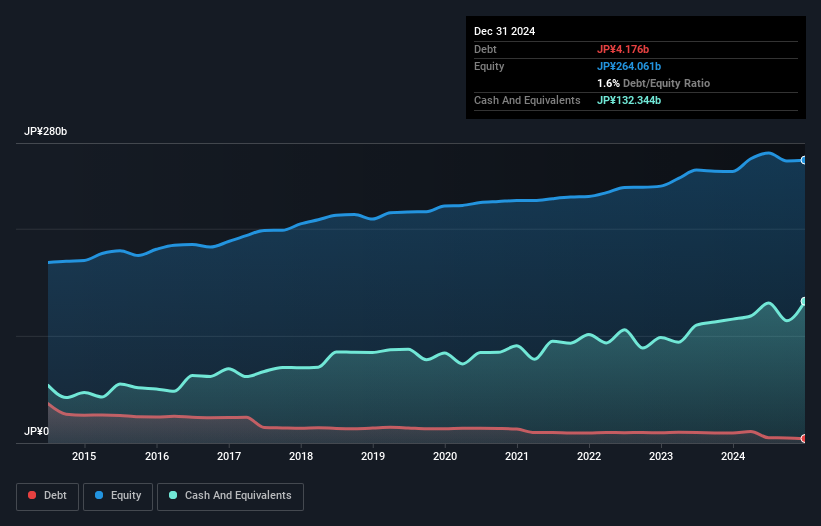The height and width of the screenshot is (526, 821).
Task: Click the 1.6% Debt/Equity Ratio text
Action: 653,83
